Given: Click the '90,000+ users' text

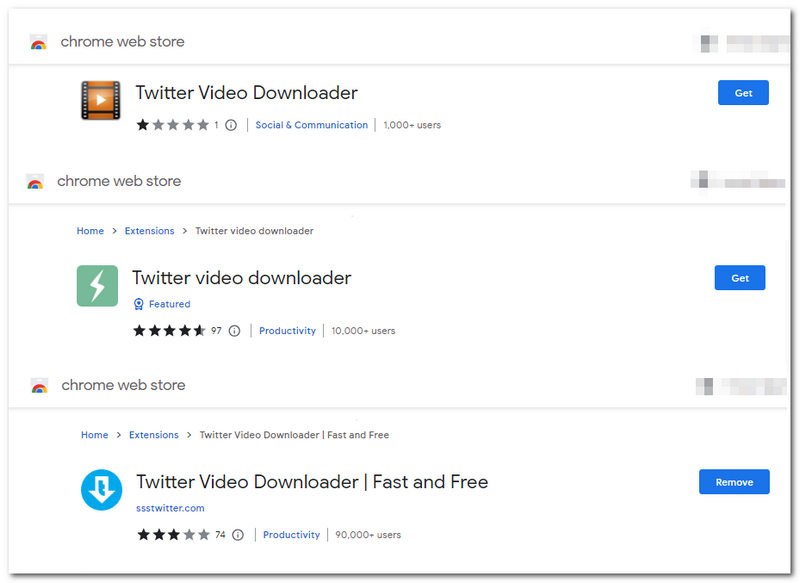Looking at the screenshot, I should pos(368,535).
